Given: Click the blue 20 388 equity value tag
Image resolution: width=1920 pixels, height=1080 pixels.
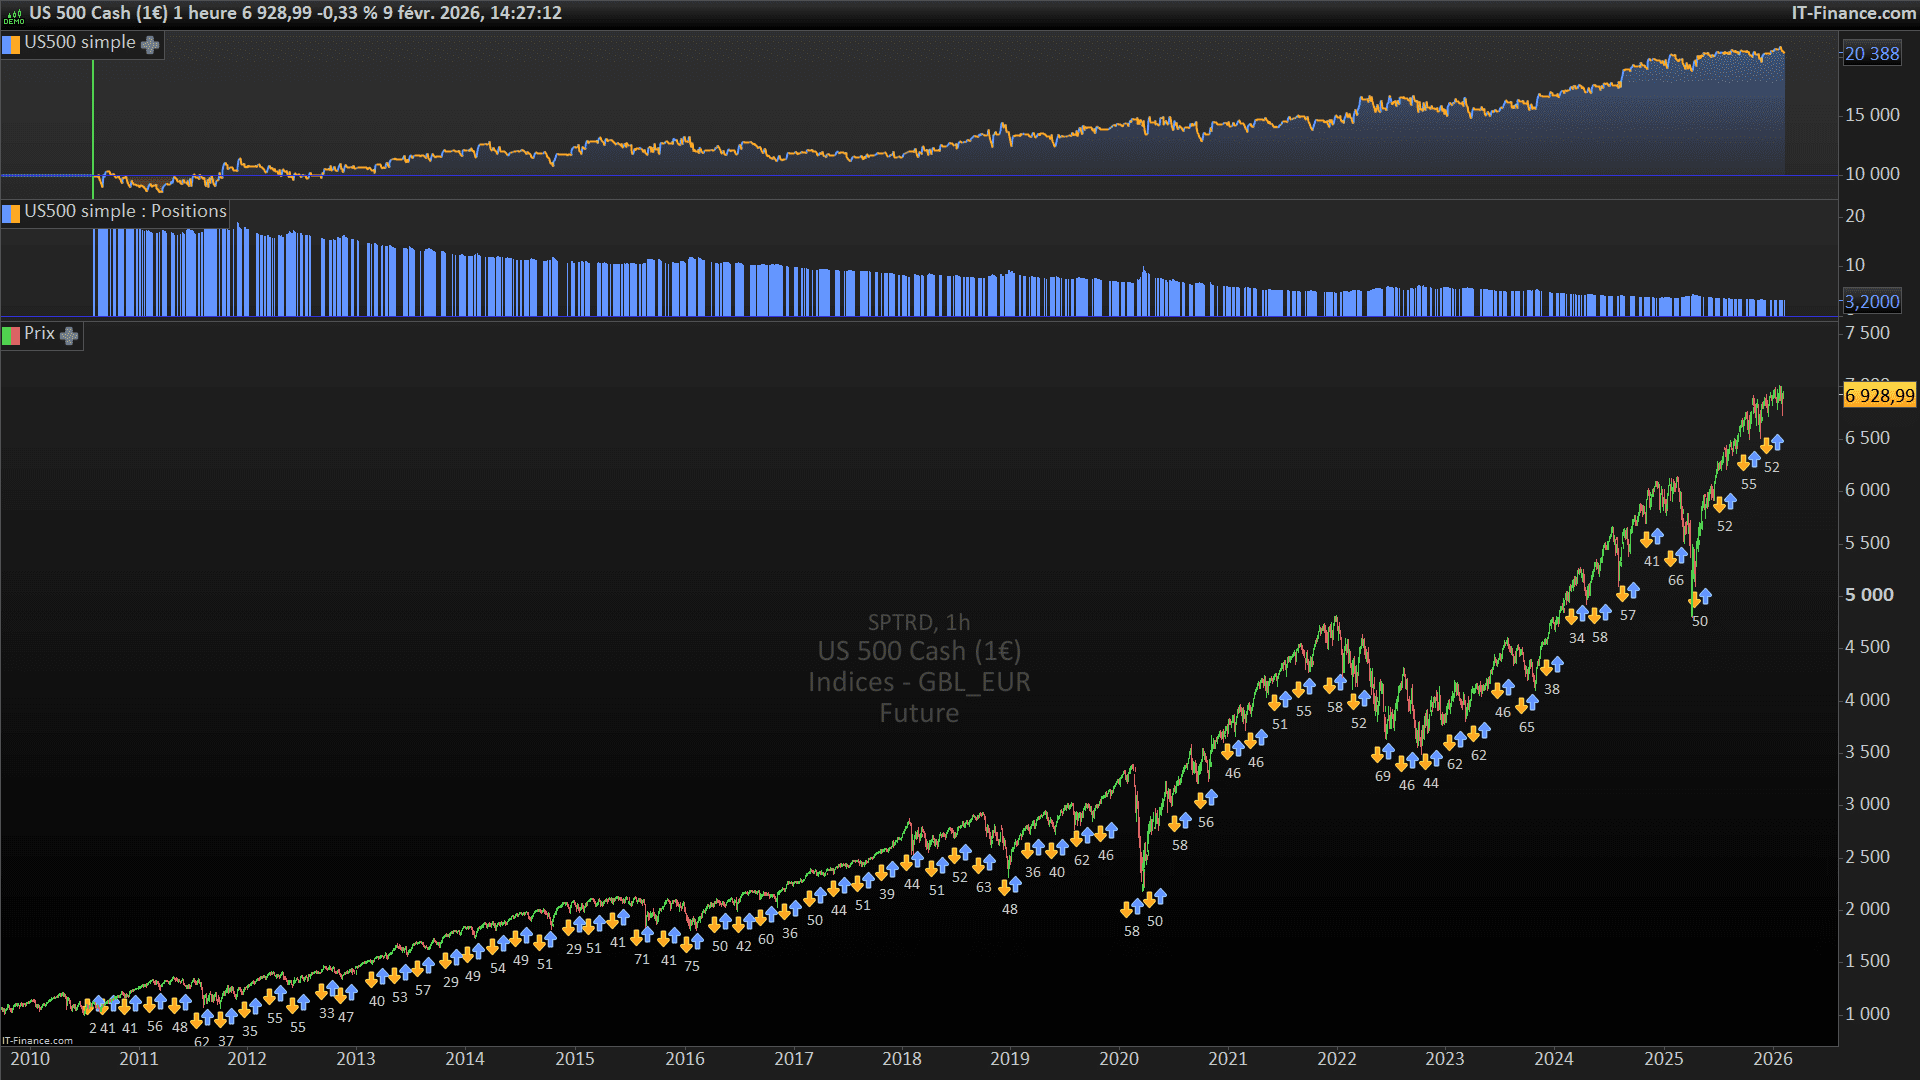Looking at the screenshot, I should click(x=1871, y=54).
